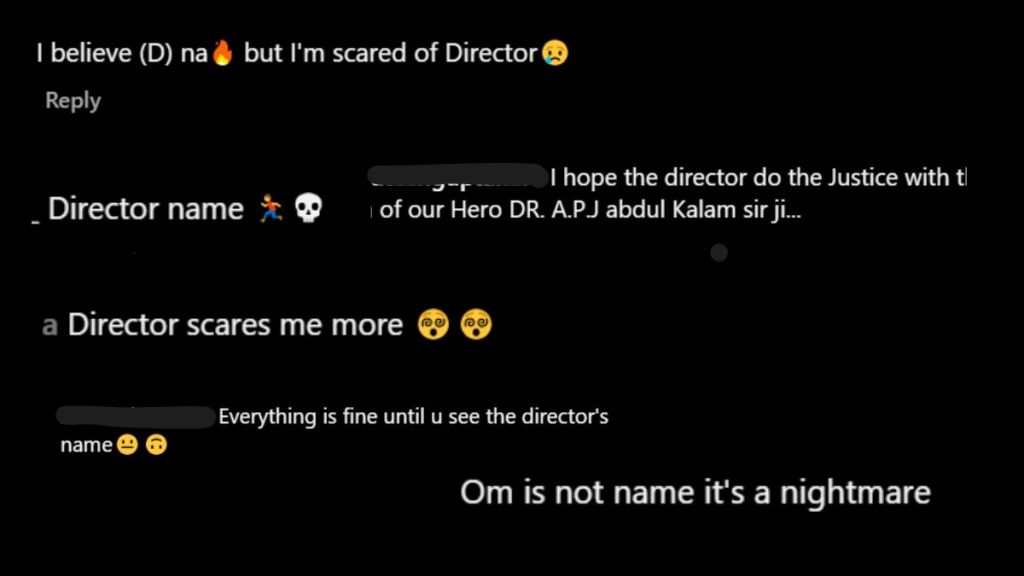The image size is (1024, 576).
Task: Click the neutral face emoji after 'name'
Action: click(127, 445)
